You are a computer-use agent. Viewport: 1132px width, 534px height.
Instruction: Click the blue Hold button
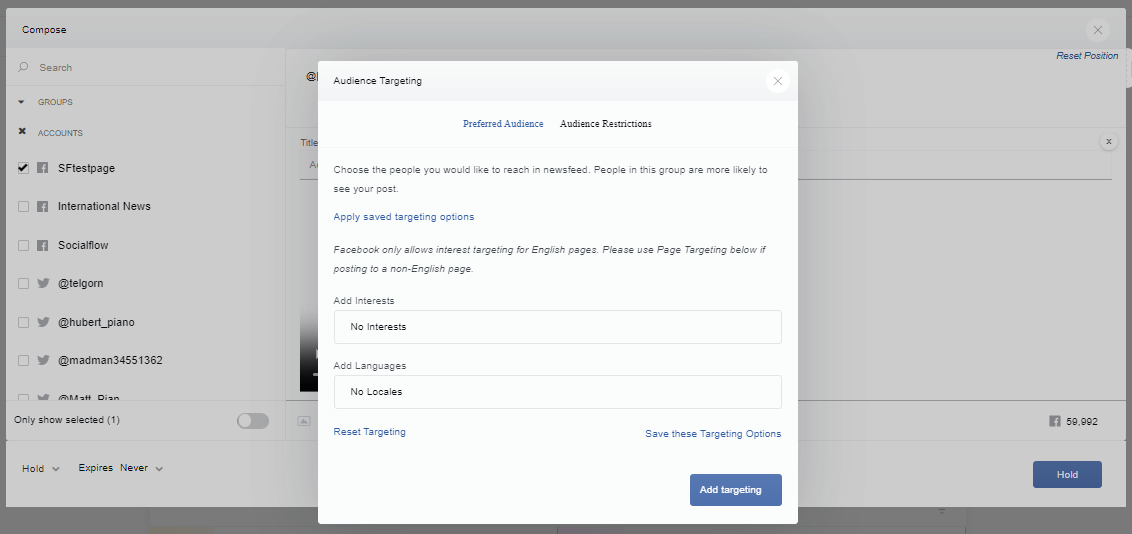1067,475
